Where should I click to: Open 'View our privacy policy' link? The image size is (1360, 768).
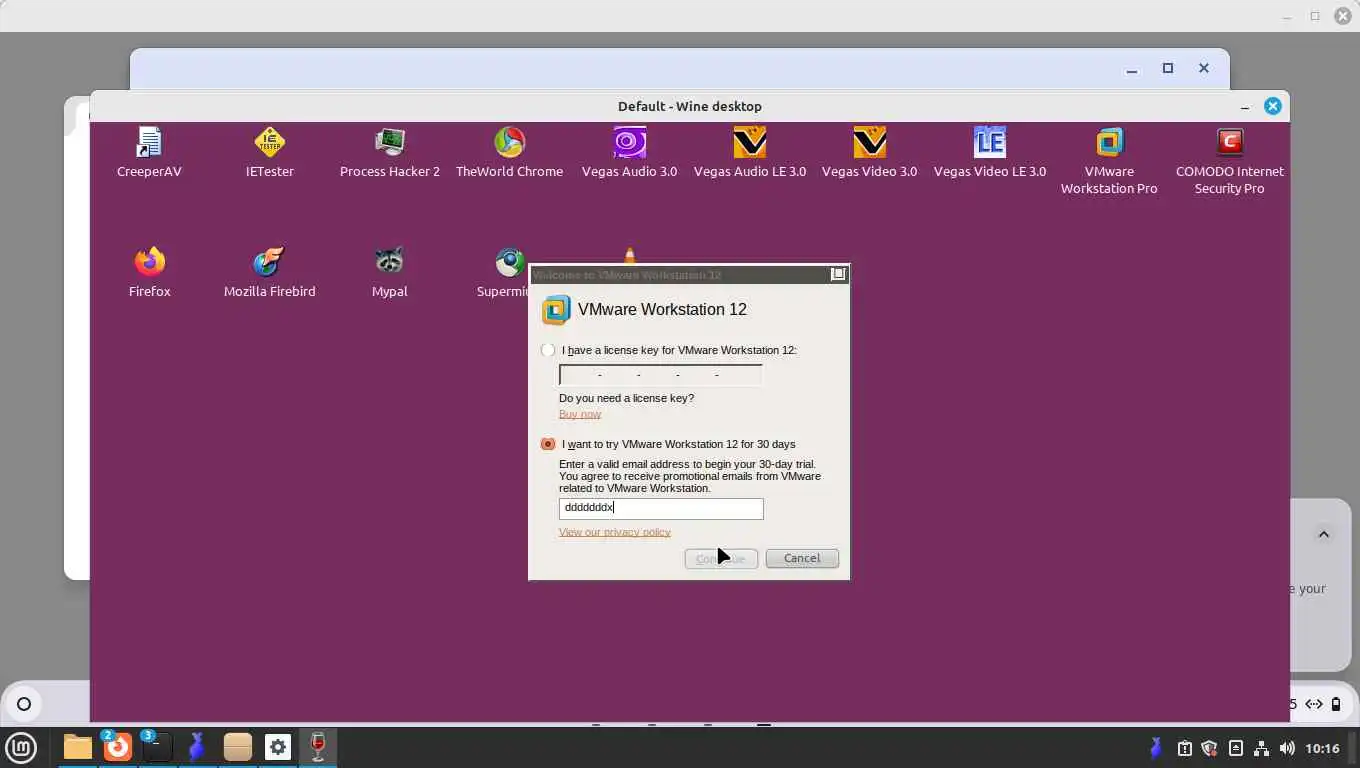coord(615,532)
